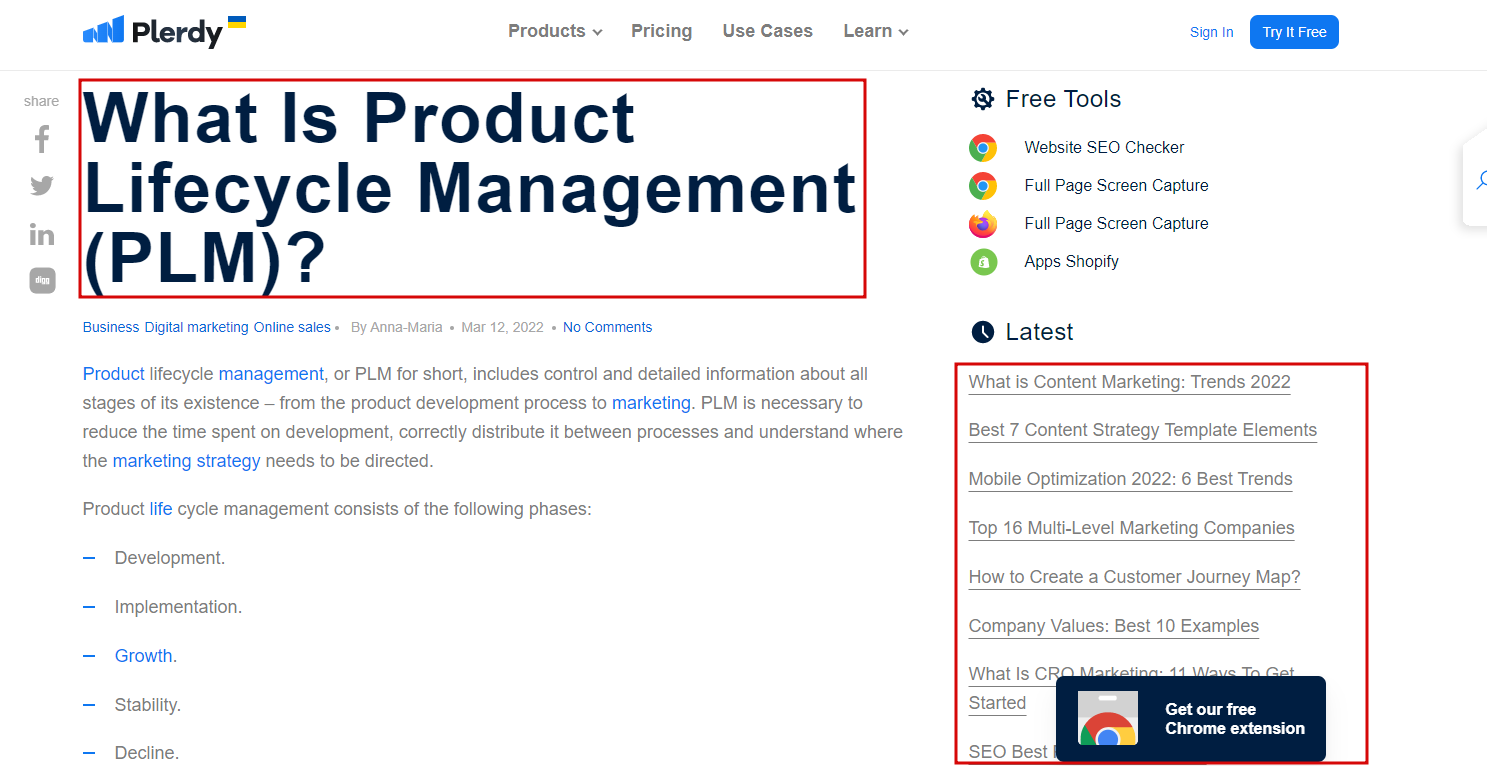Click the Try It Free button

[x=1294, y=31]
